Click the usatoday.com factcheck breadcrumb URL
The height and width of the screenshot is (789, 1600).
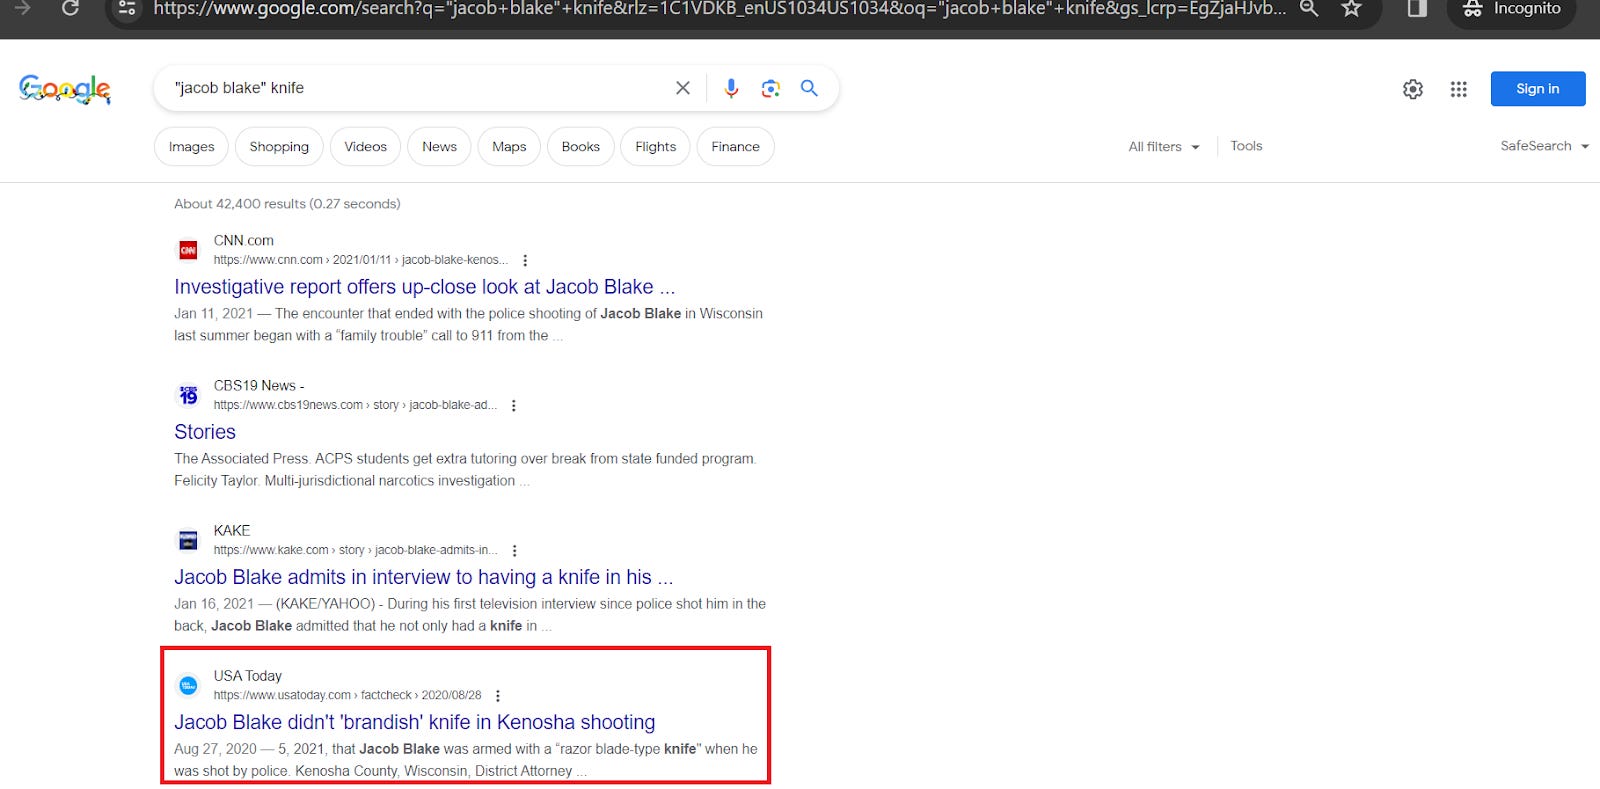coord(347,695)
